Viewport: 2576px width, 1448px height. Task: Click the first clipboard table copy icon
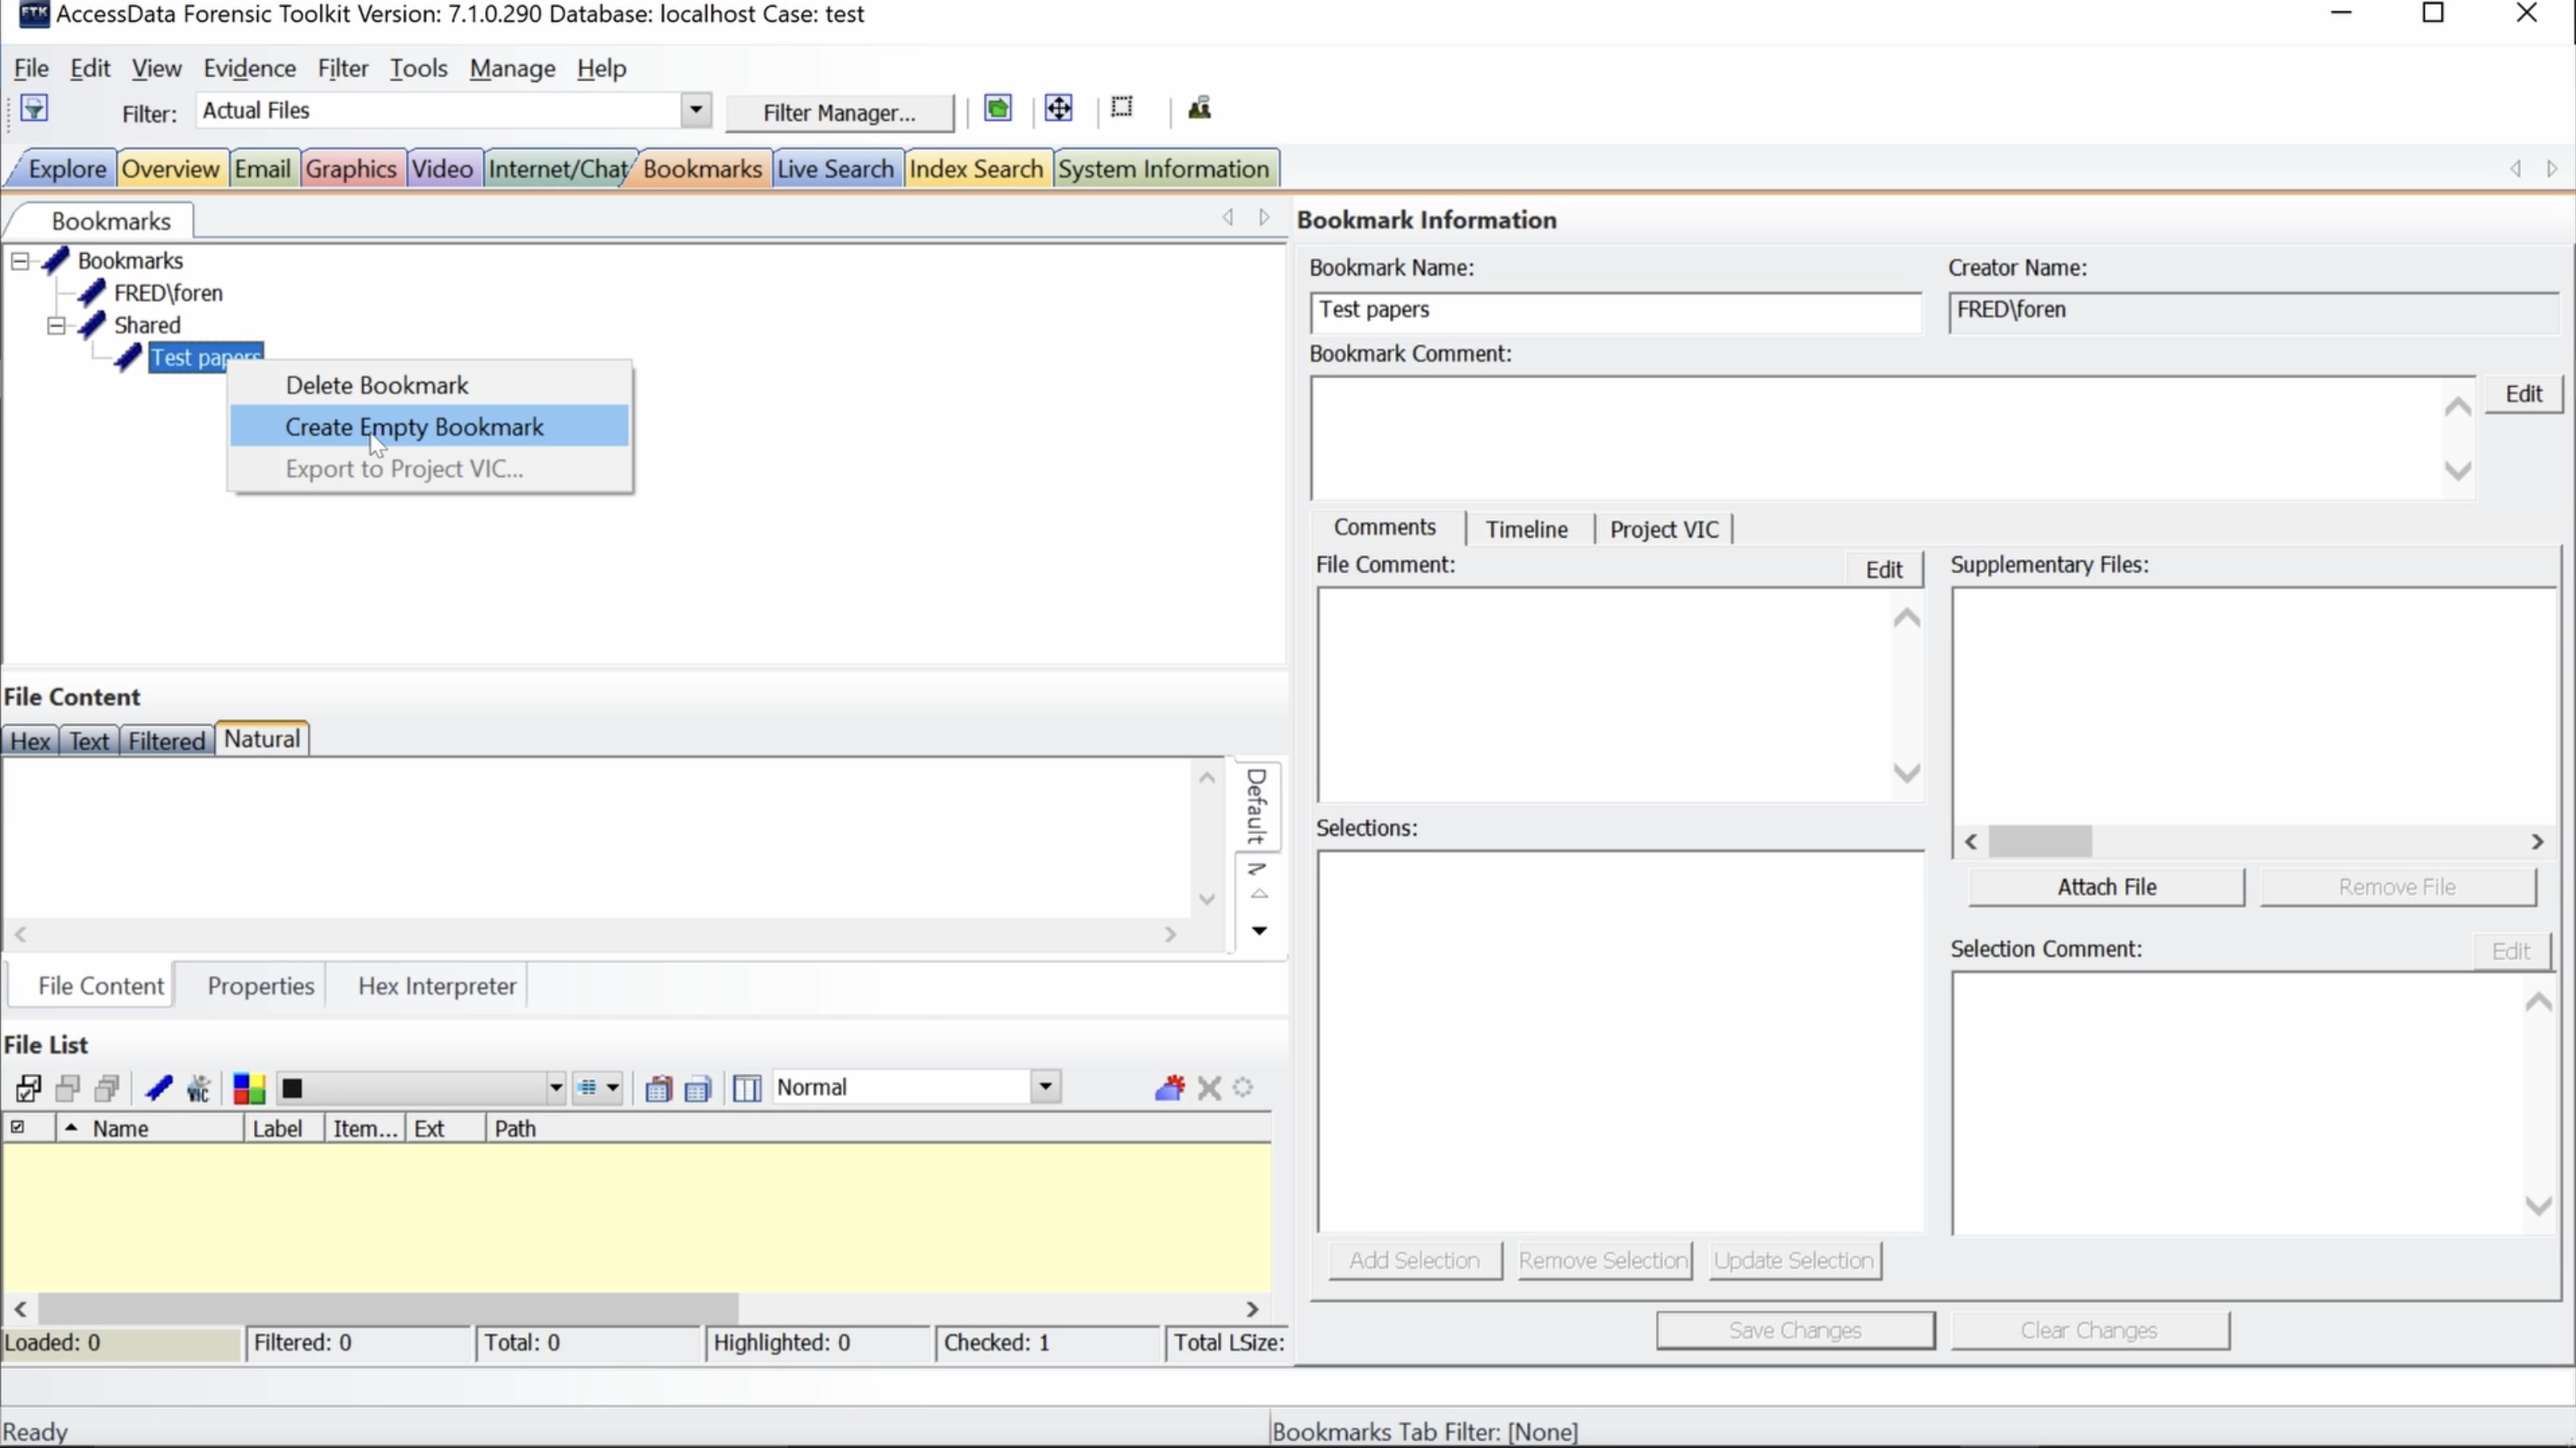click(x=657, y=1088)
